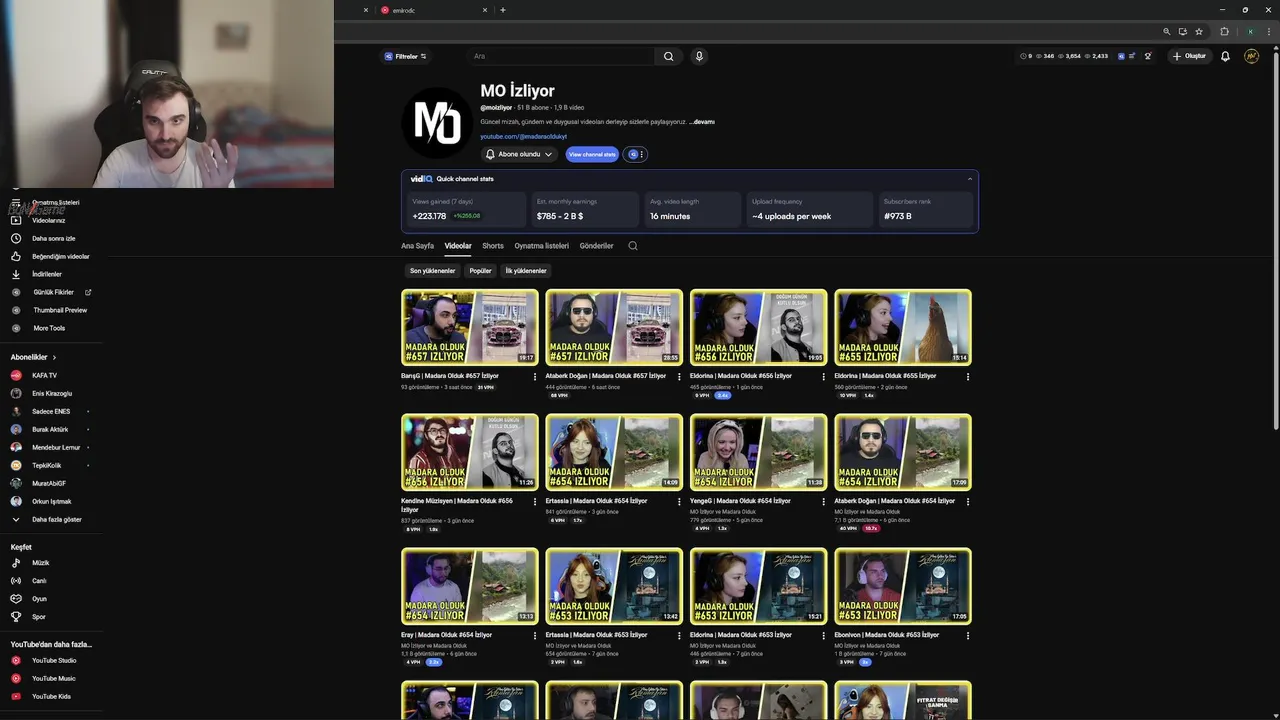
Task: Click Eldorina Madara Olduk #656 video title
Action: point(741,376)
